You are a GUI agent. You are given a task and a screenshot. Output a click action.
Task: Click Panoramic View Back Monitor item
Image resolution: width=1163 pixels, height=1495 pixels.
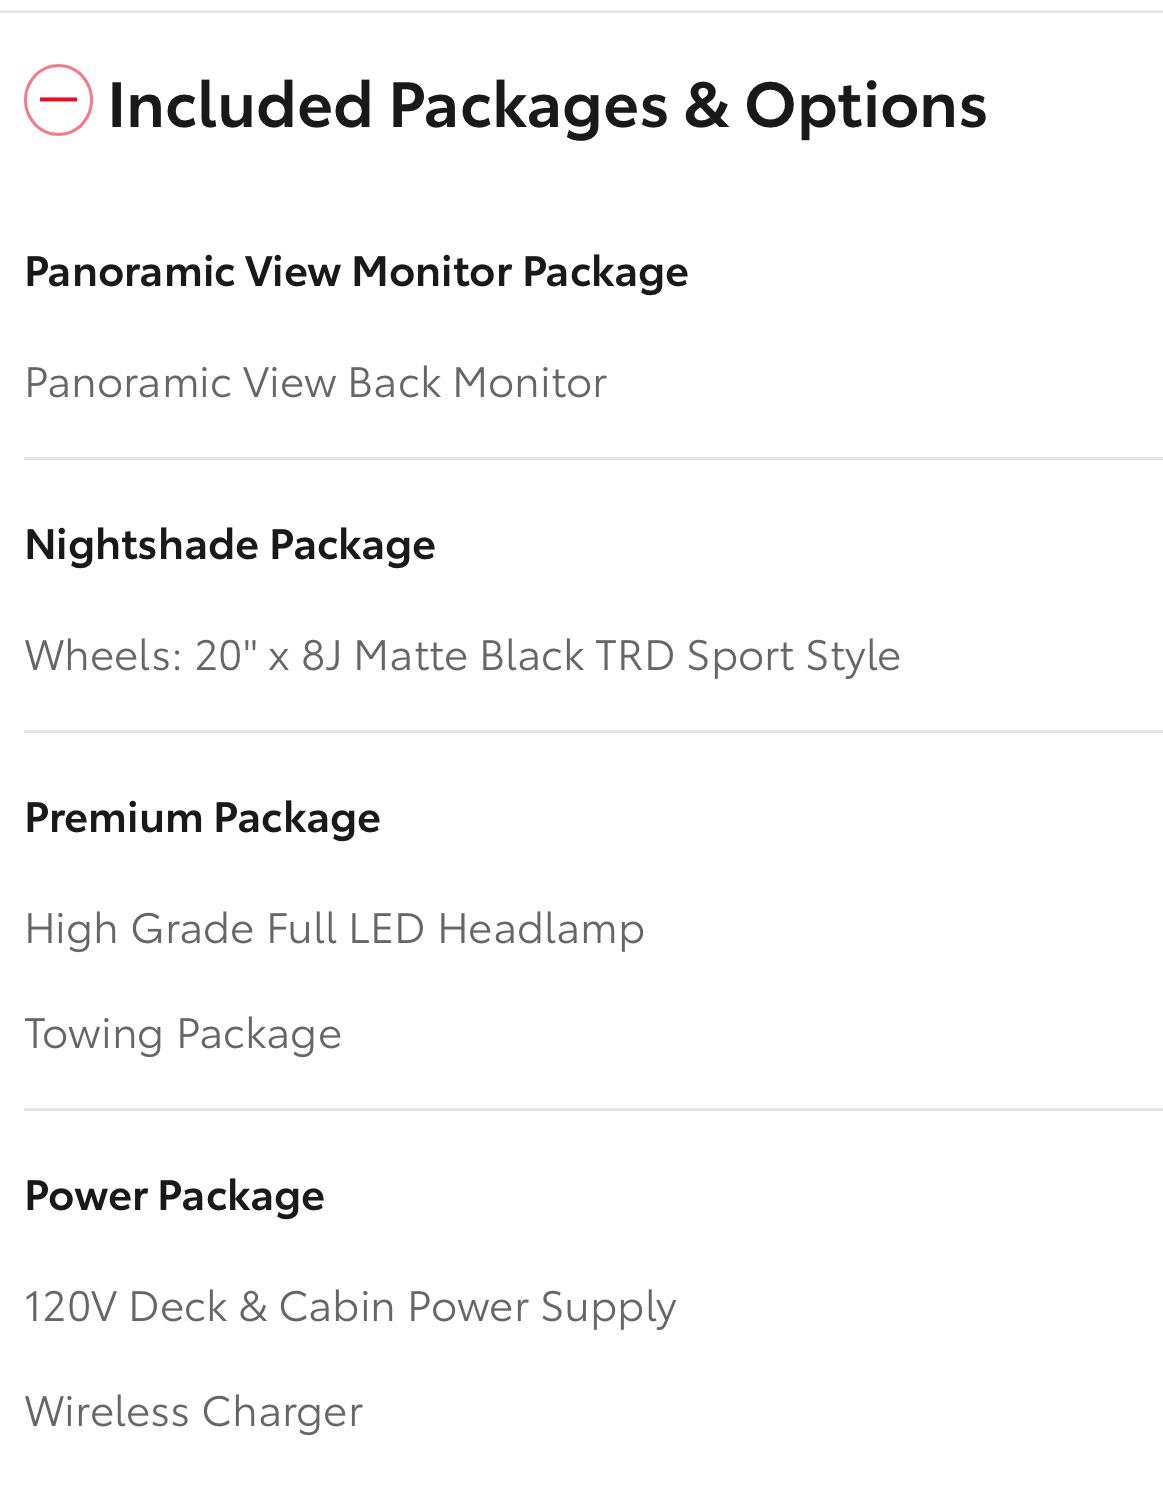pos(316,382)
